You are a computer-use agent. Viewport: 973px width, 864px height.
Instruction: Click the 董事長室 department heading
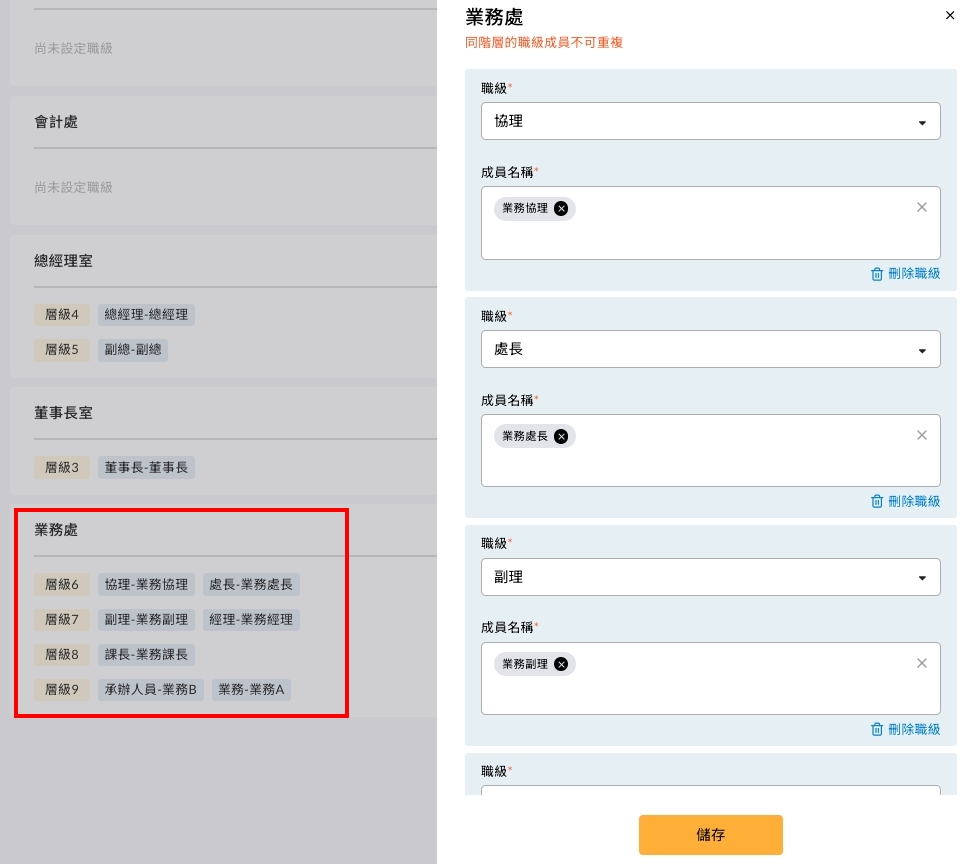(x=63, y=413)
